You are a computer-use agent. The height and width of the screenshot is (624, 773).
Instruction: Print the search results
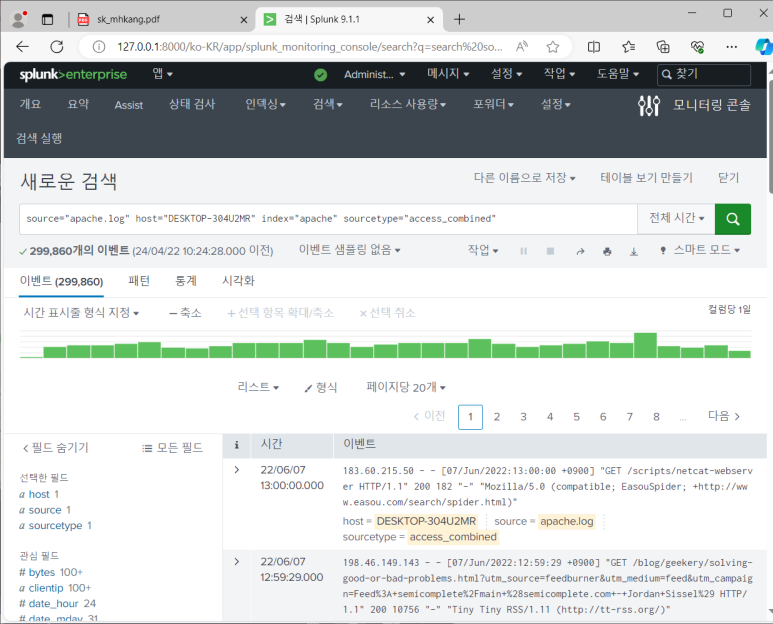tap(607, 251)
